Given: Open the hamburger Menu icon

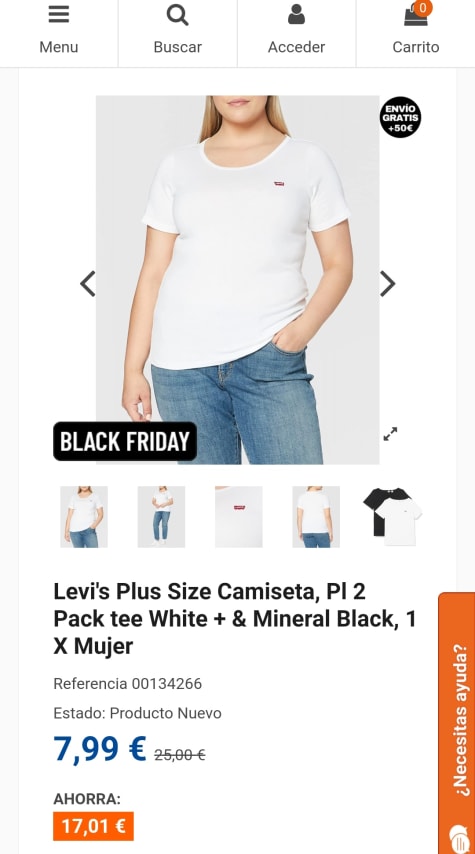Looking at the screenshot, I should (x=58, y=15).
